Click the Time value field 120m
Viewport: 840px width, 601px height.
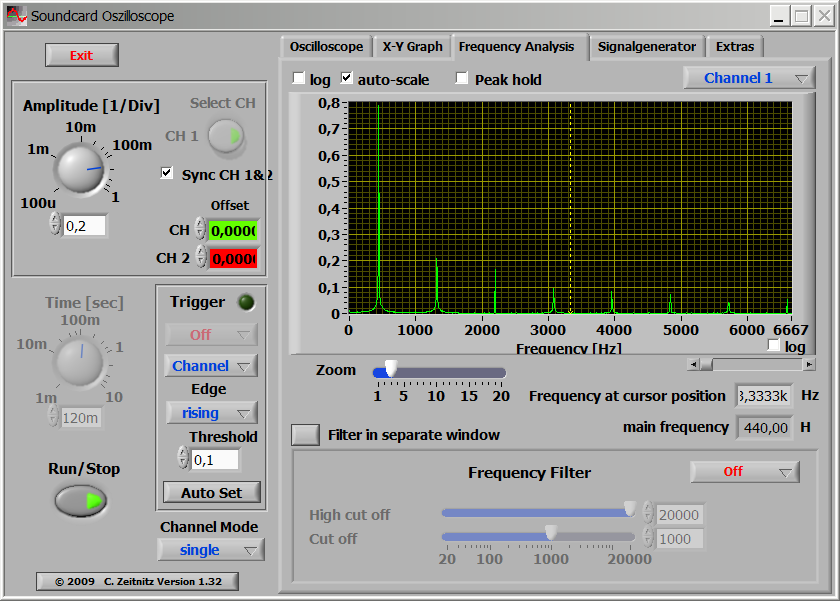click(x=81, y=417)
